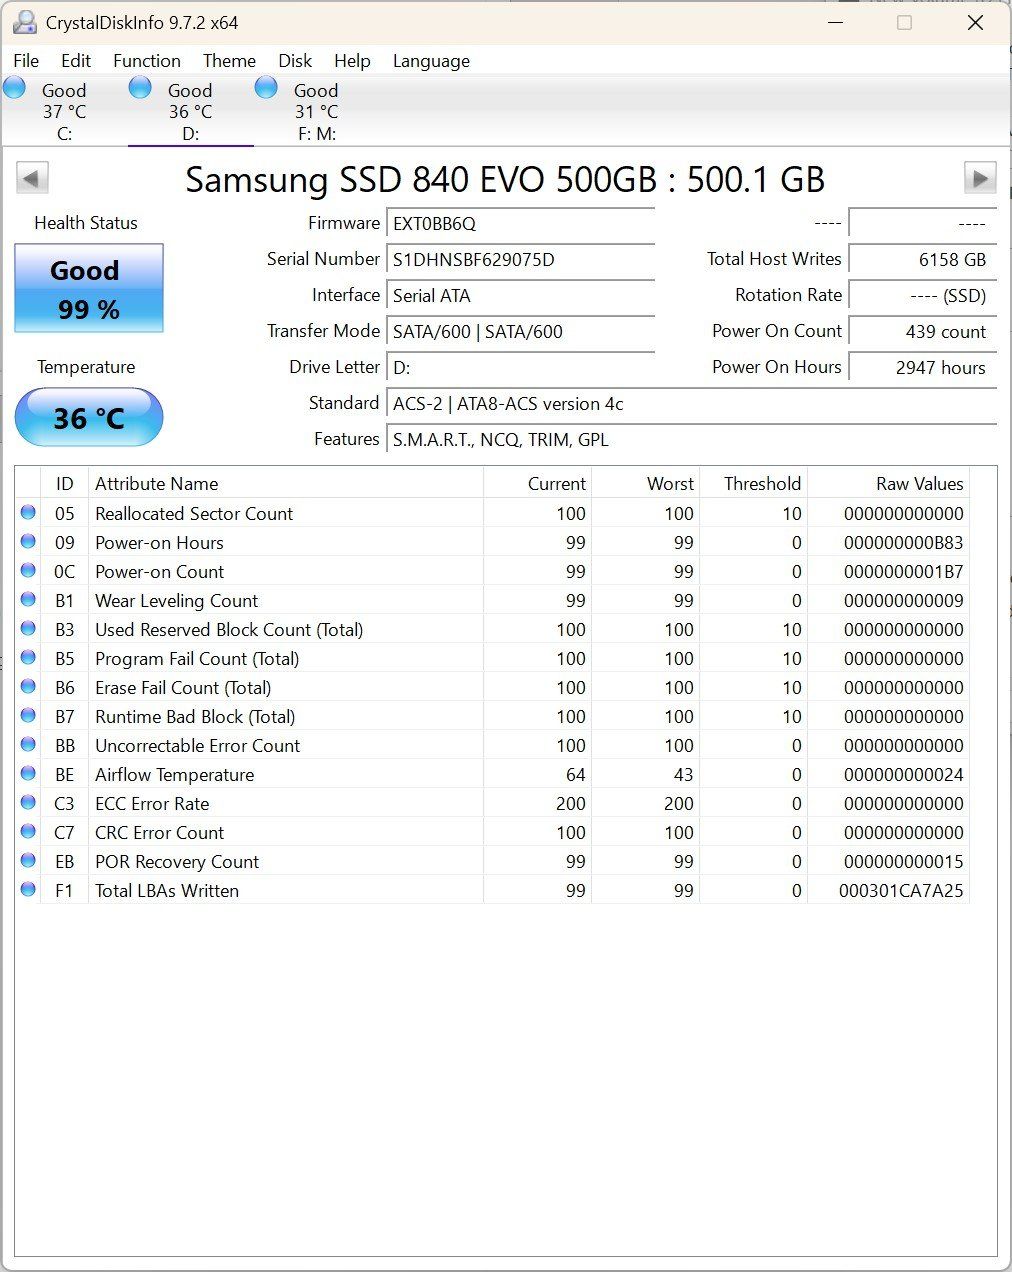Click the Good 99 % health status button
This screenshot has height=1272, width=1012.
point(89,289)
